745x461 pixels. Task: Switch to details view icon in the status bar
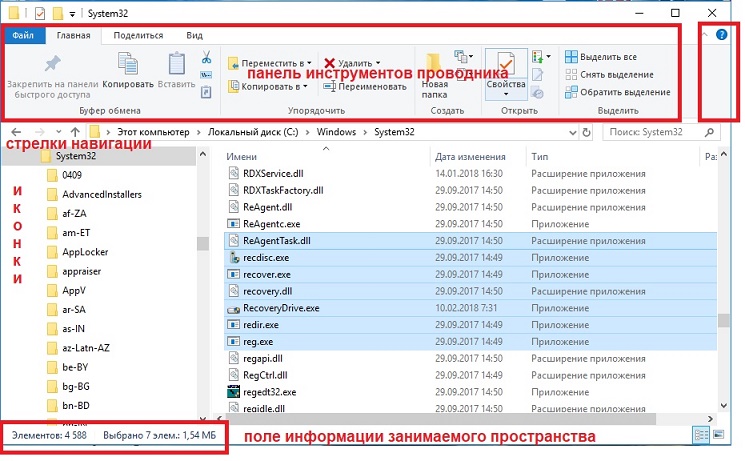point(701,434)
